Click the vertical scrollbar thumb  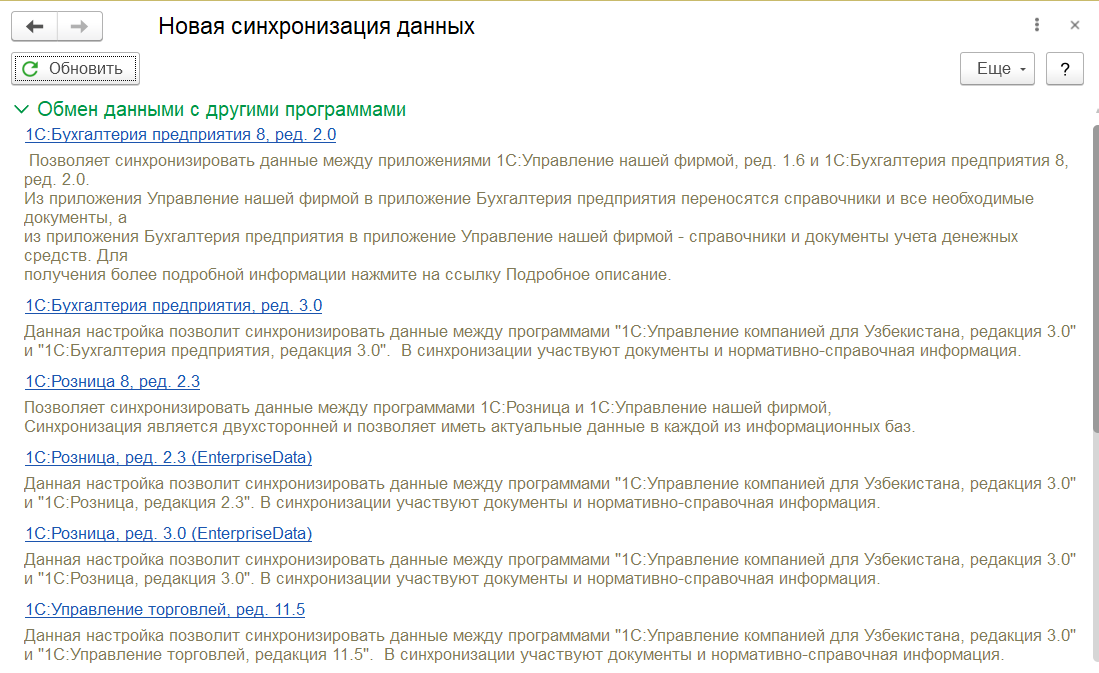click(1094, 280)
